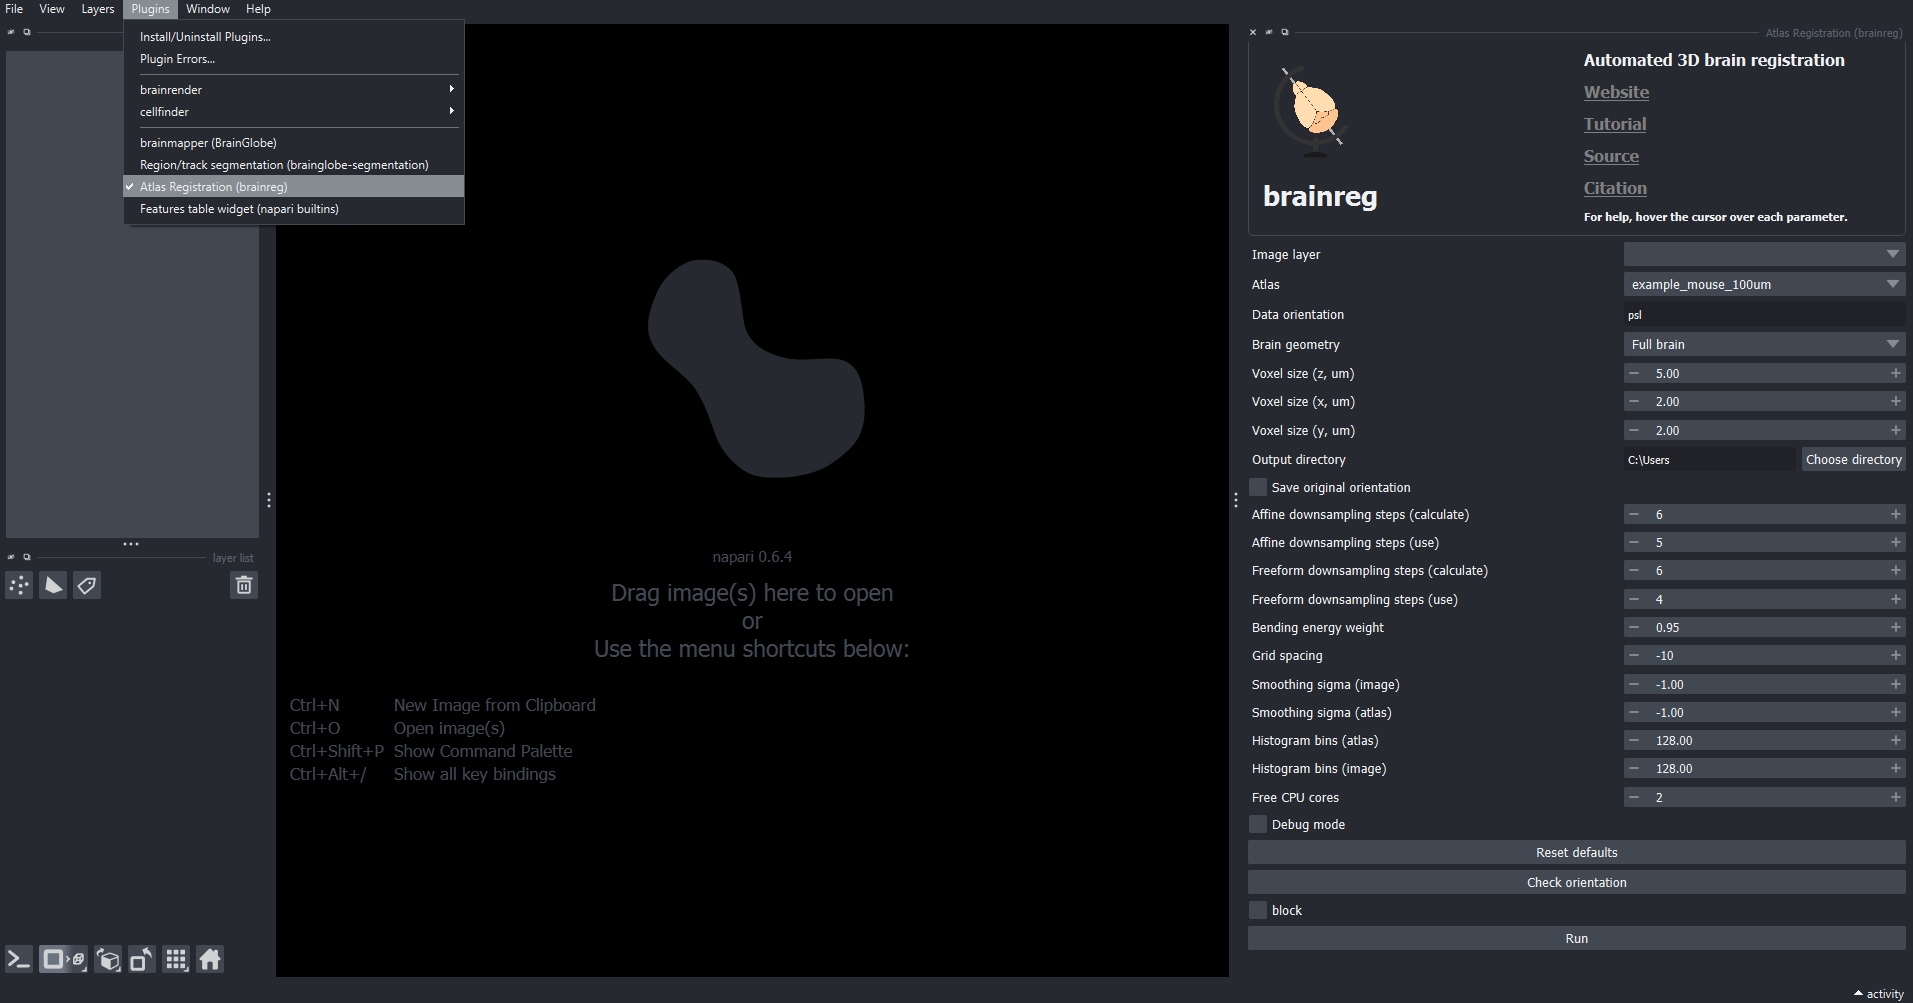
Task: Increase Smoothing sigma (image)
Action: pos(1895,684)
